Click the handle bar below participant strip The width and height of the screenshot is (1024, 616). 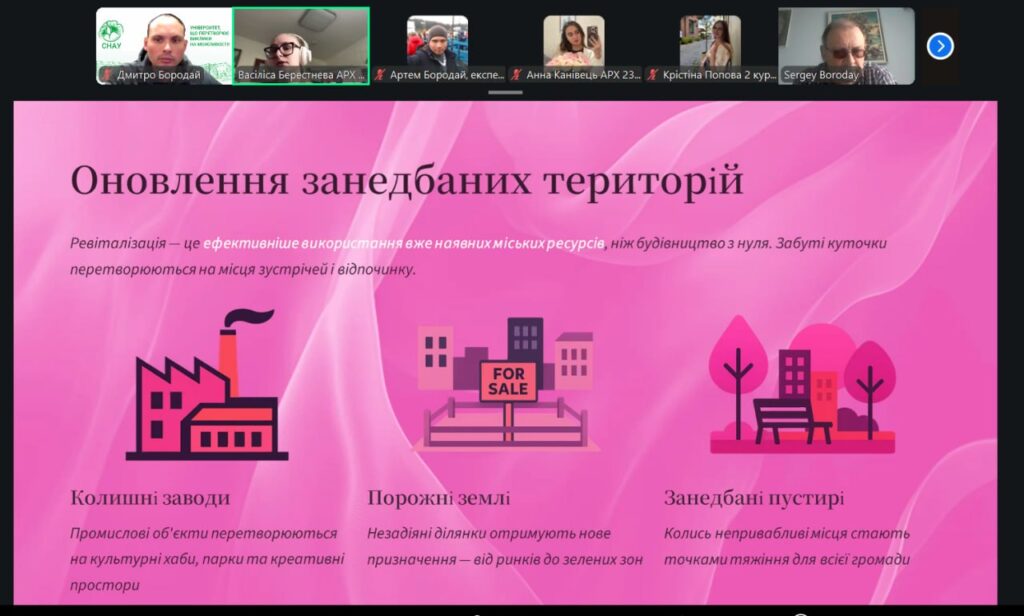[x=506, y=93]
